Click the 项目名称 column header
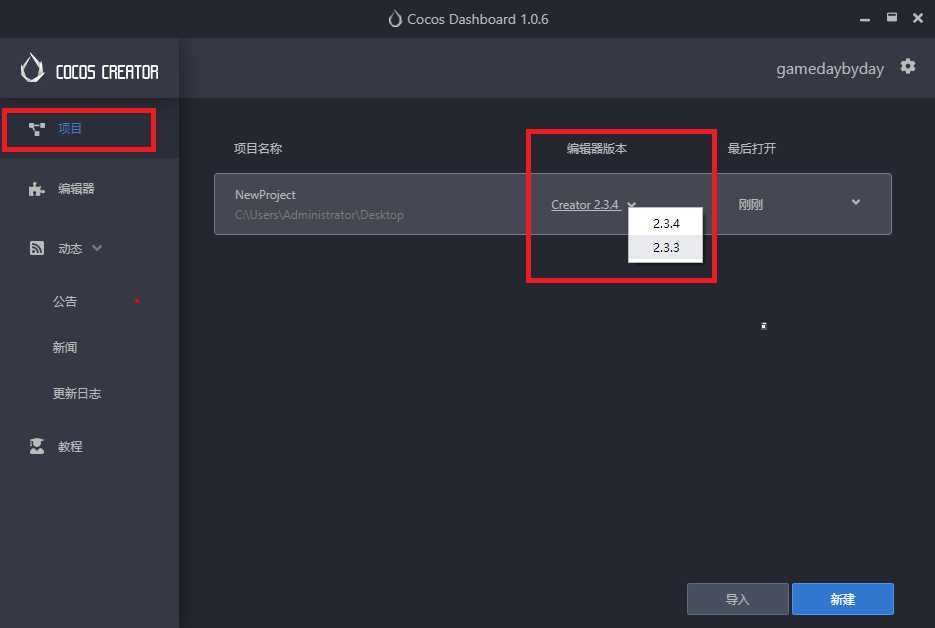The height and width of the screenshot is (628, 935). tap(258, 149)
